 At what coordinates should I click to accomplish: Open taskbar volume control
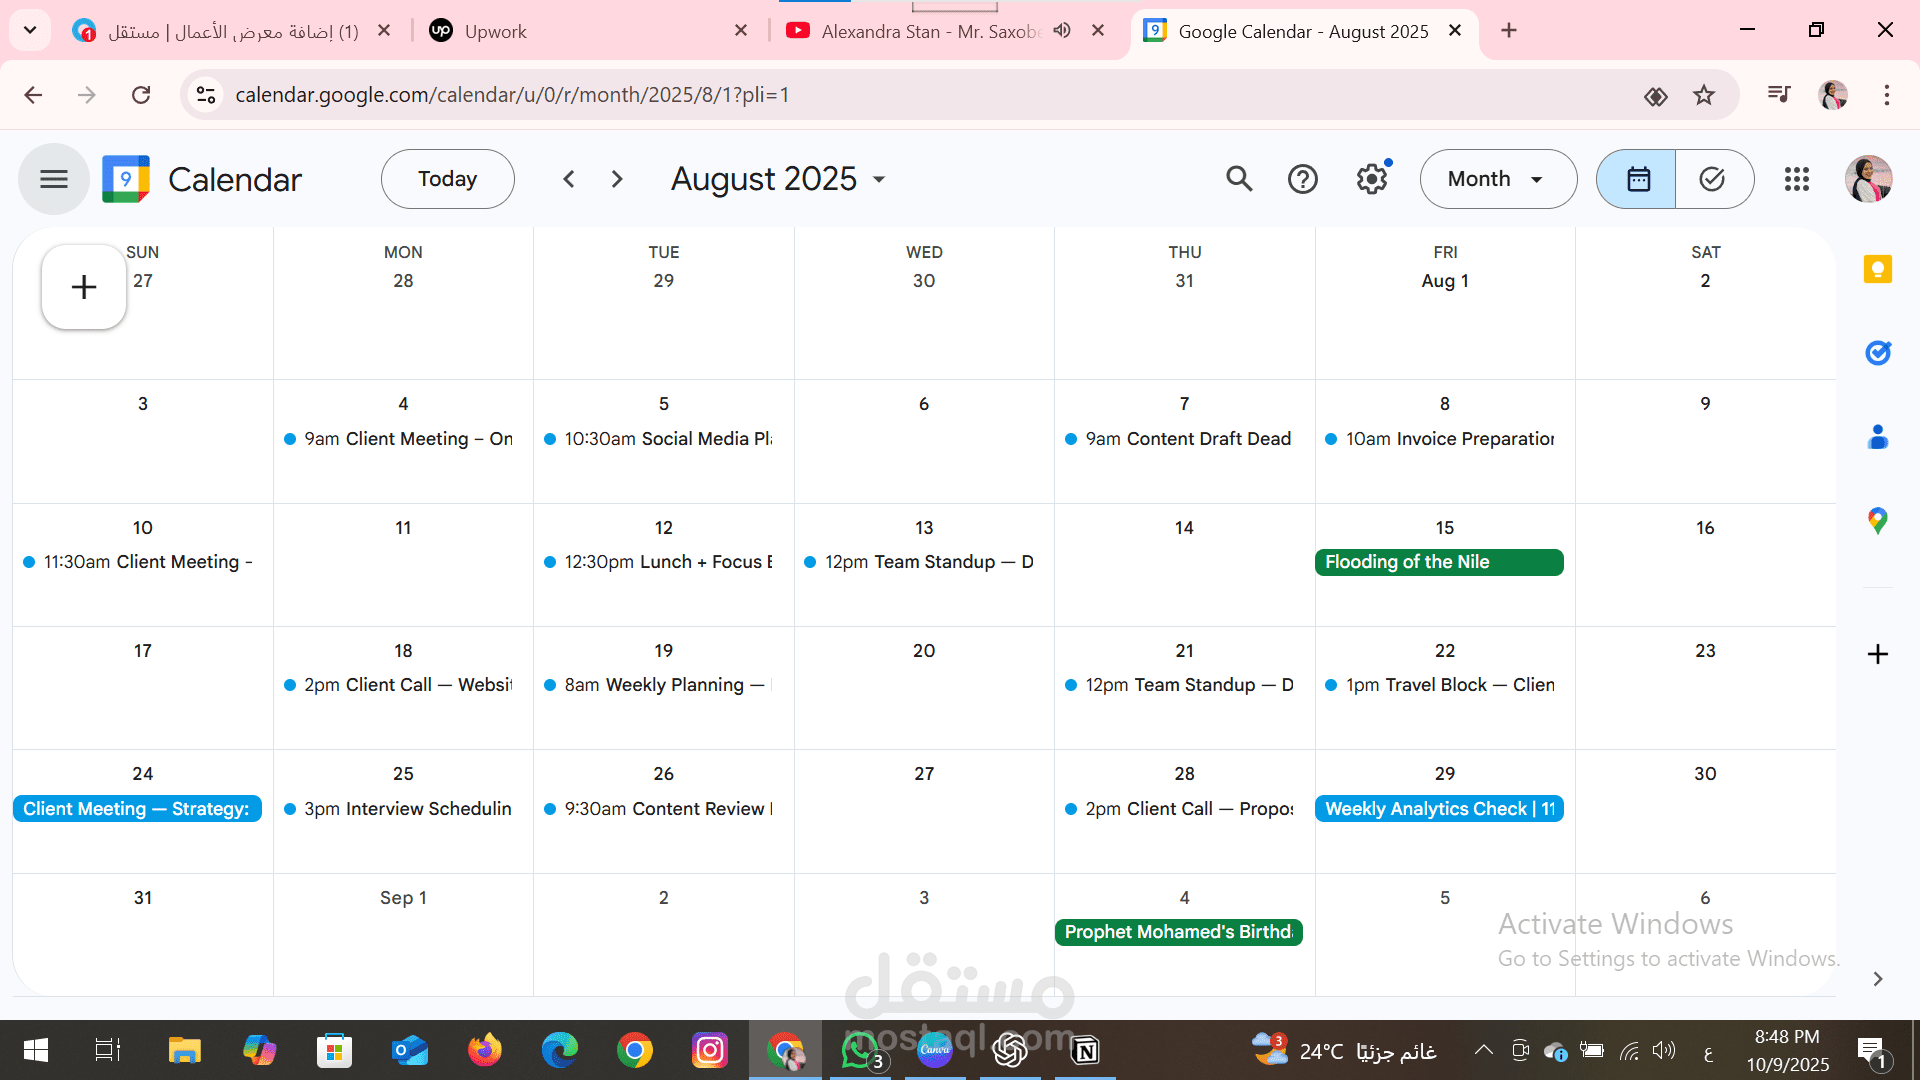click(x=1664, y=1050)
